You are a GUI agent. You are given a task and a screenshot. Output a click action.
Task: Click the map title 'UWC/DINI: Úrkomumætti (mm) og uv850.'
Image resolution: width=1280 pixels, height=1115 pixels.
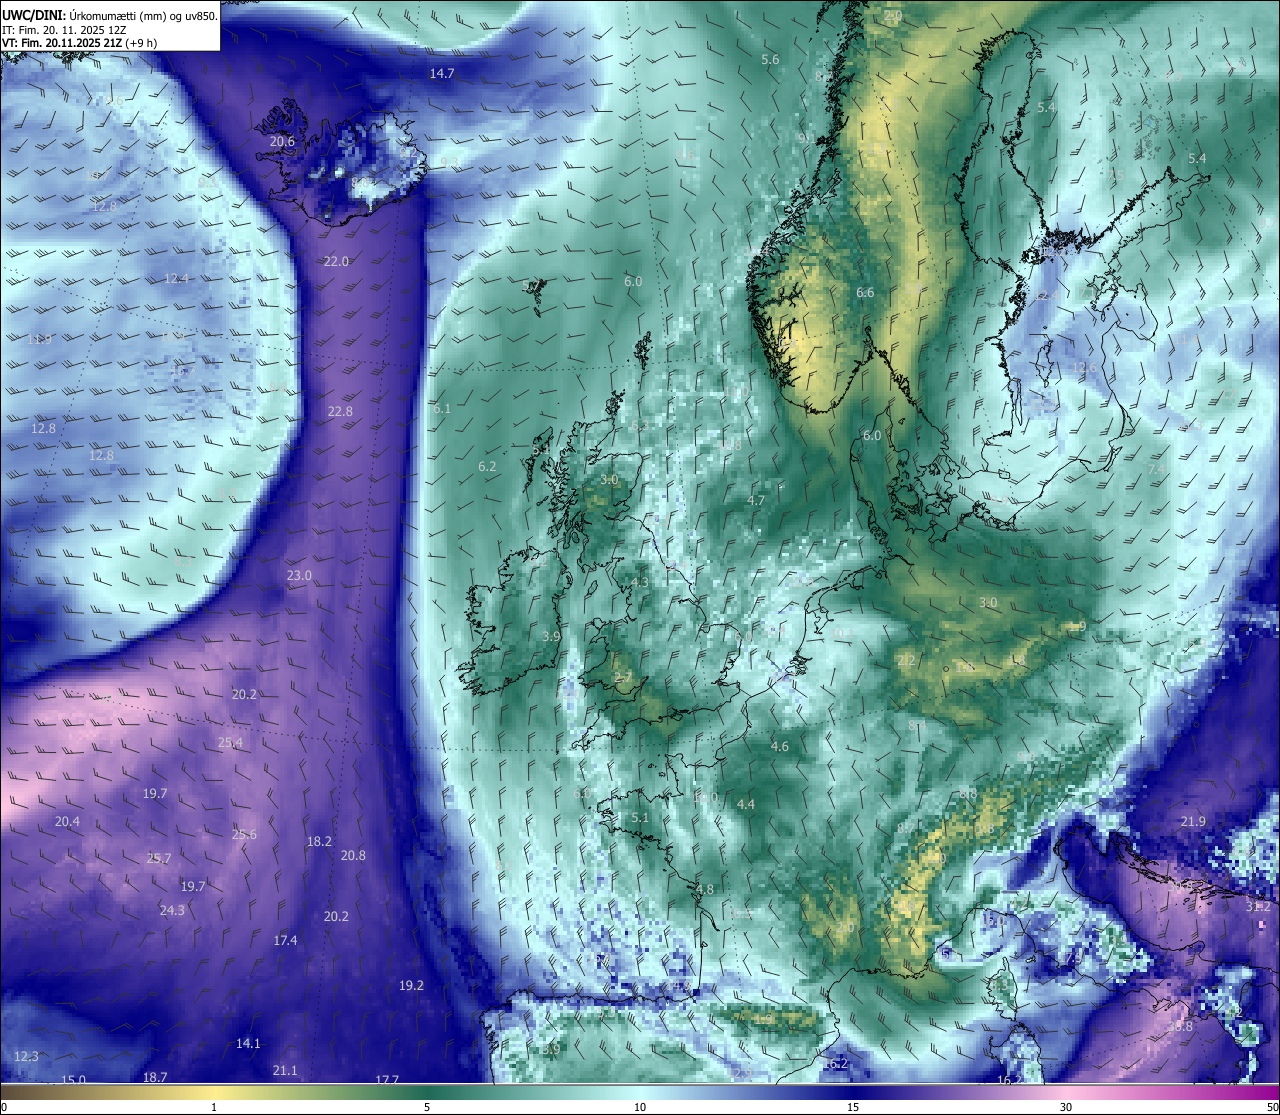109,15
